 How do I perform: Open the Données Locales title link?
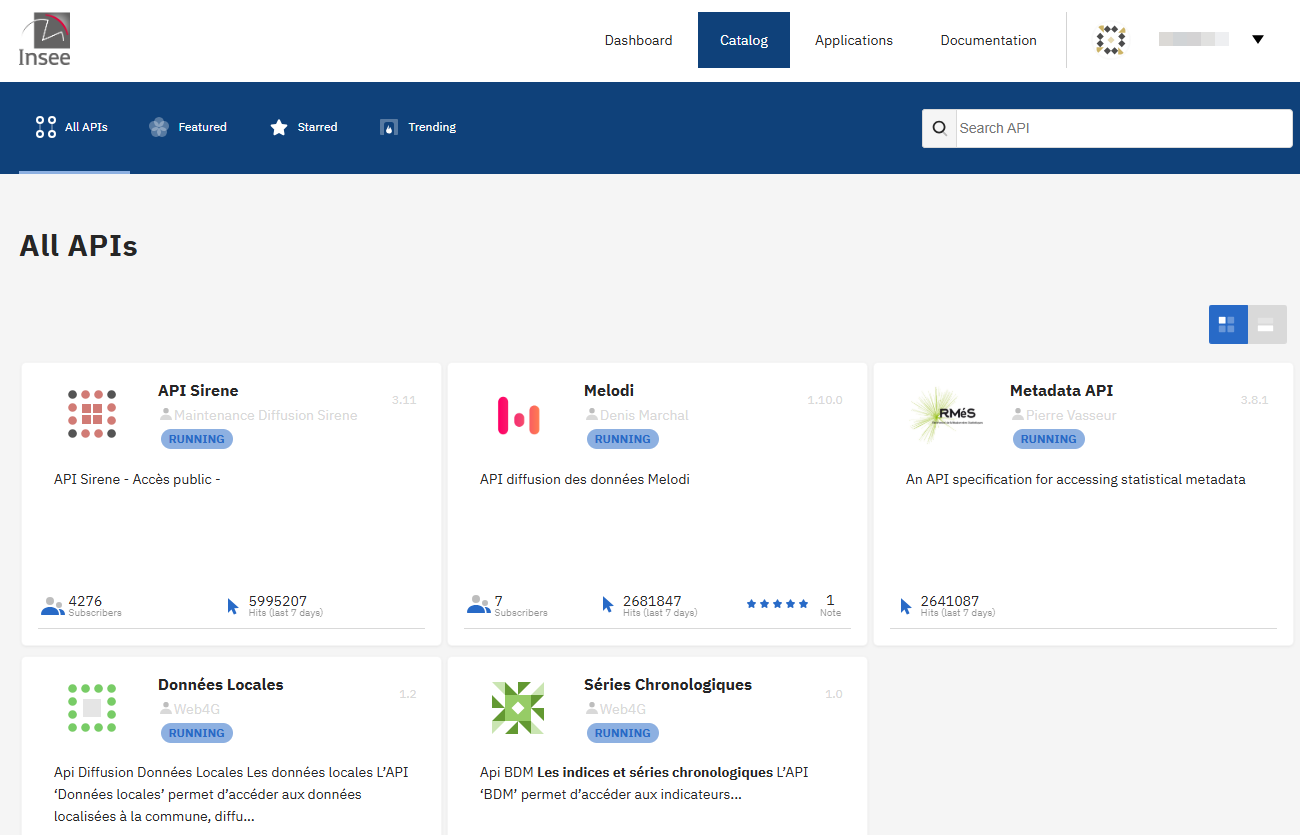[221, 685]
